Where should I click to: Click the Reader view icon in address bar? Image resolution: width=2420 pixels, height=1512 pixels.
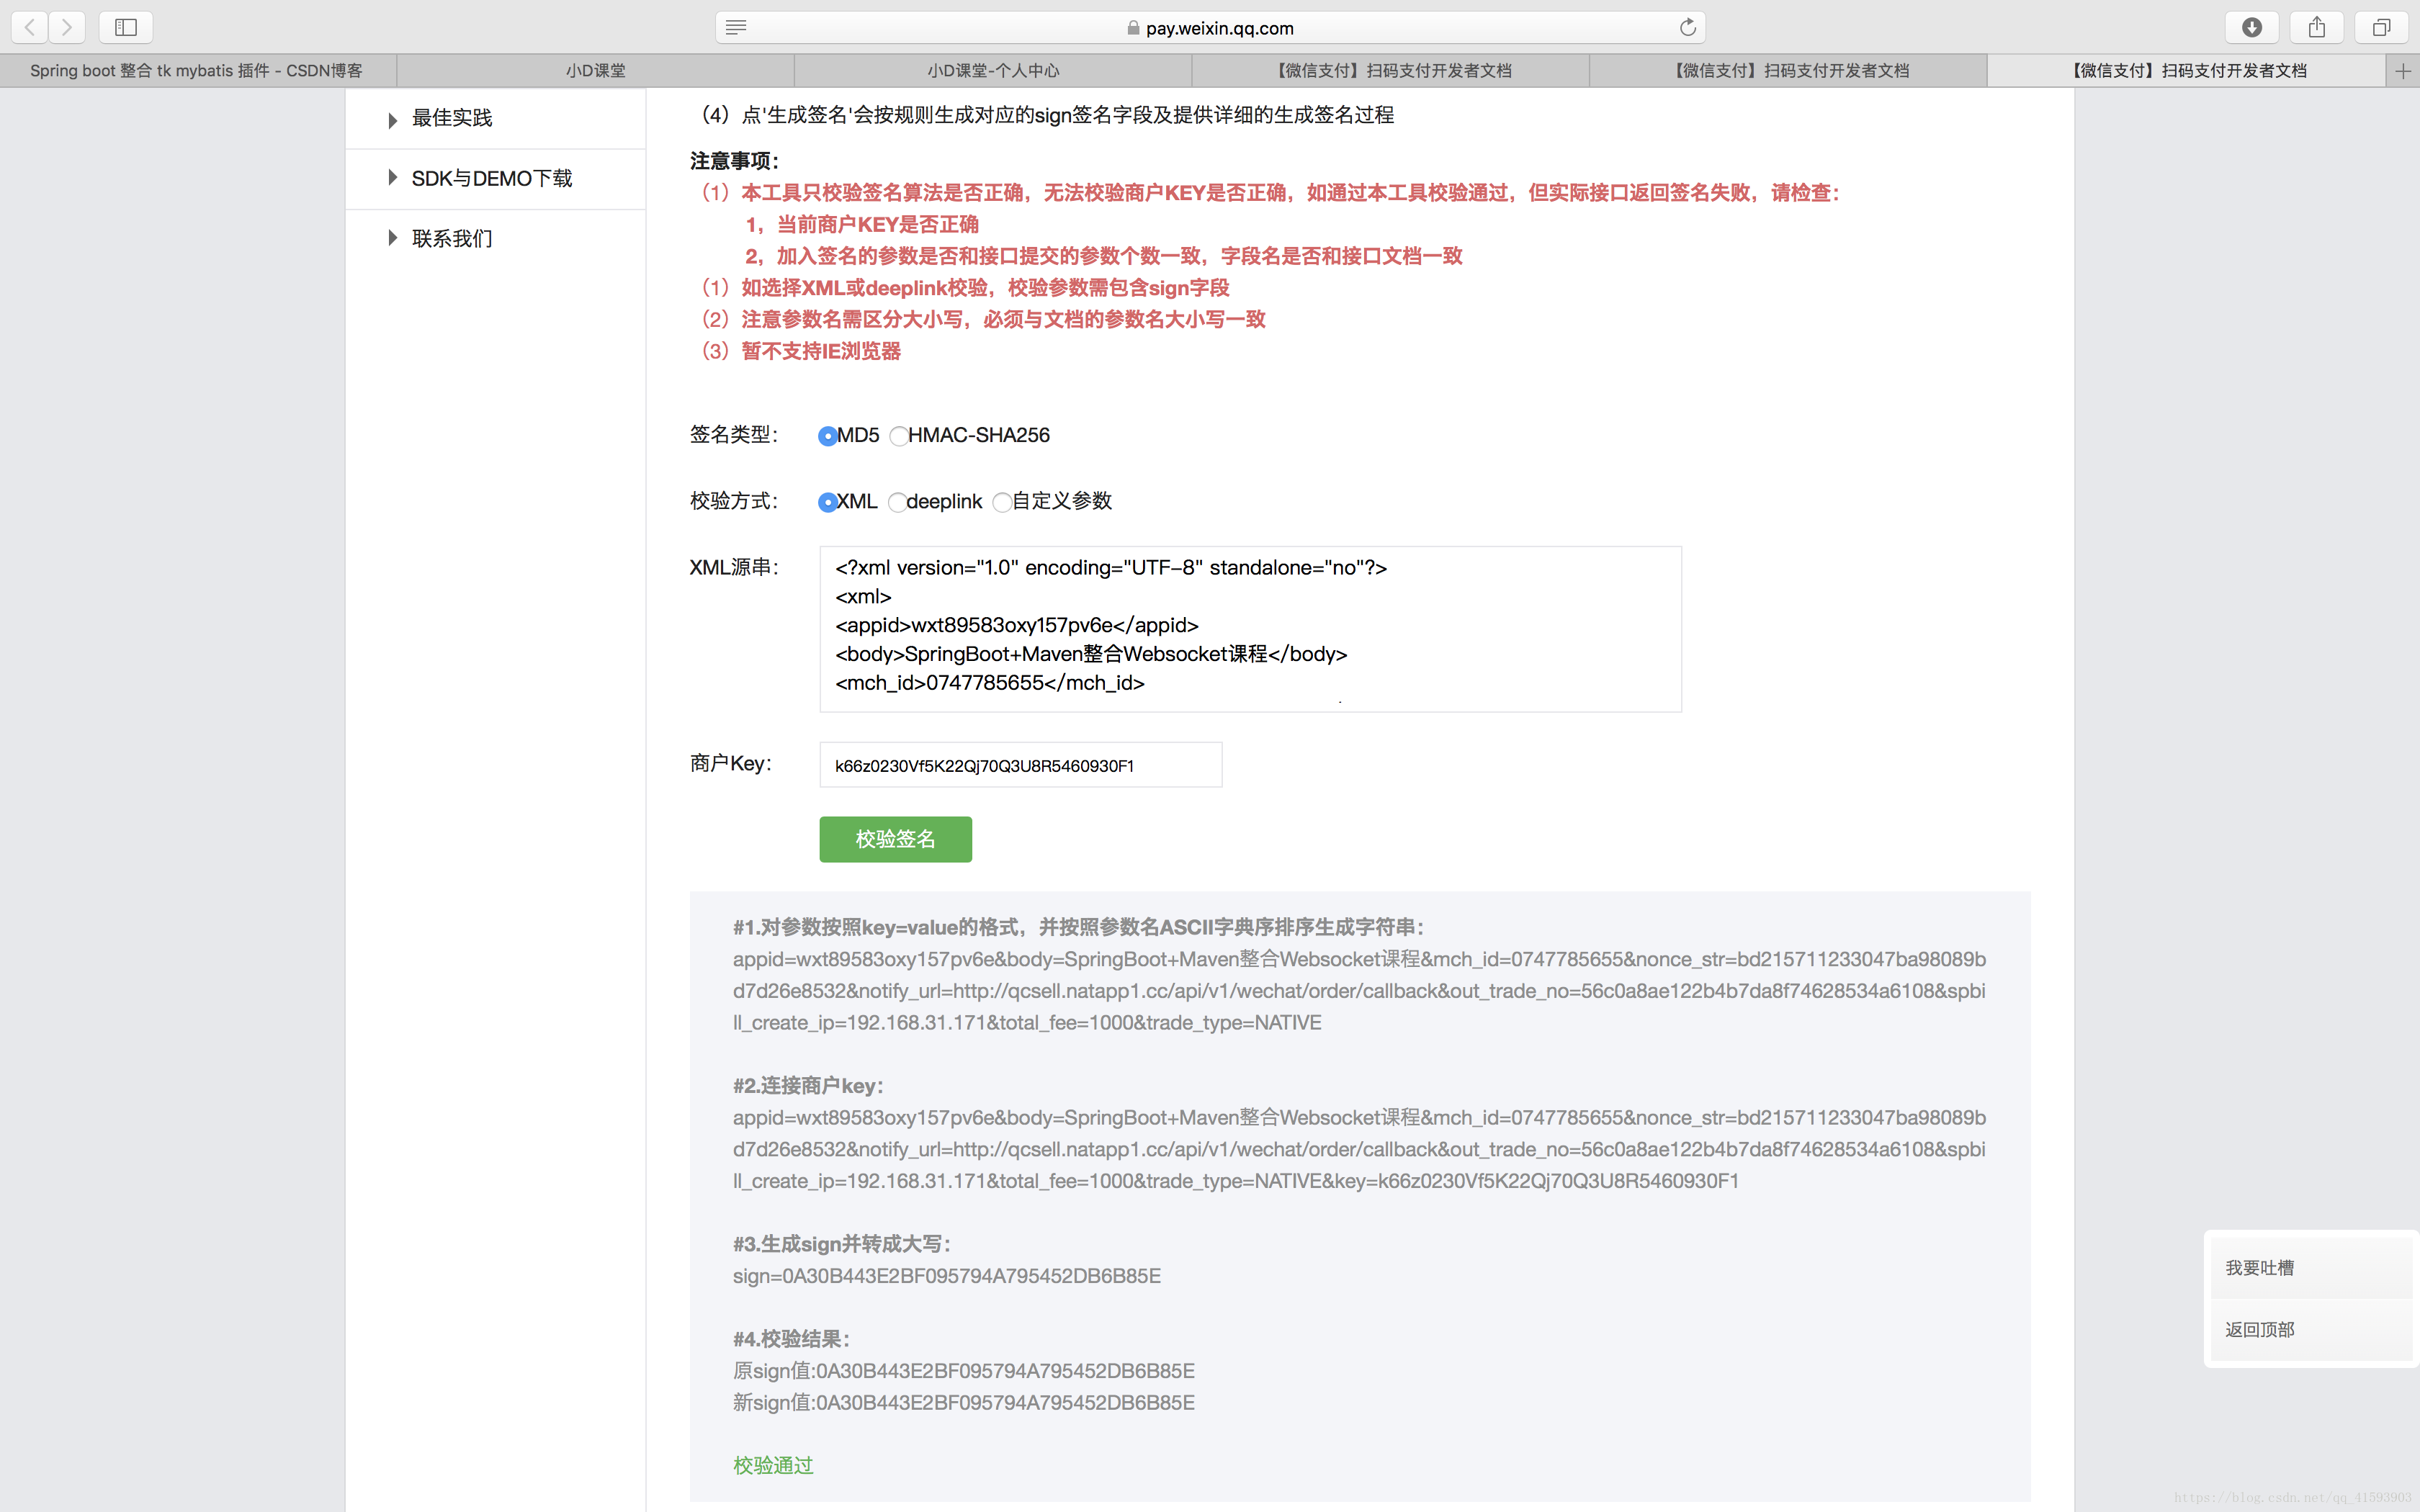tap(736, 27)
